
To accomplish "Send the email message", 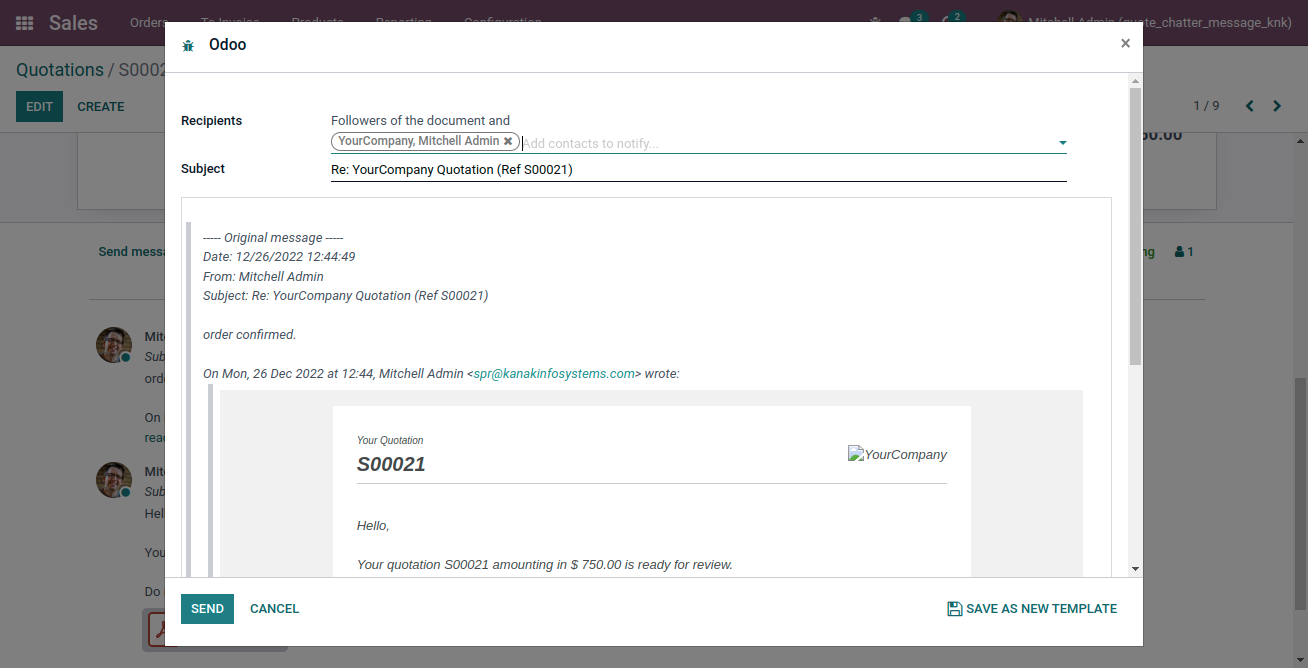I will point(207,609).
